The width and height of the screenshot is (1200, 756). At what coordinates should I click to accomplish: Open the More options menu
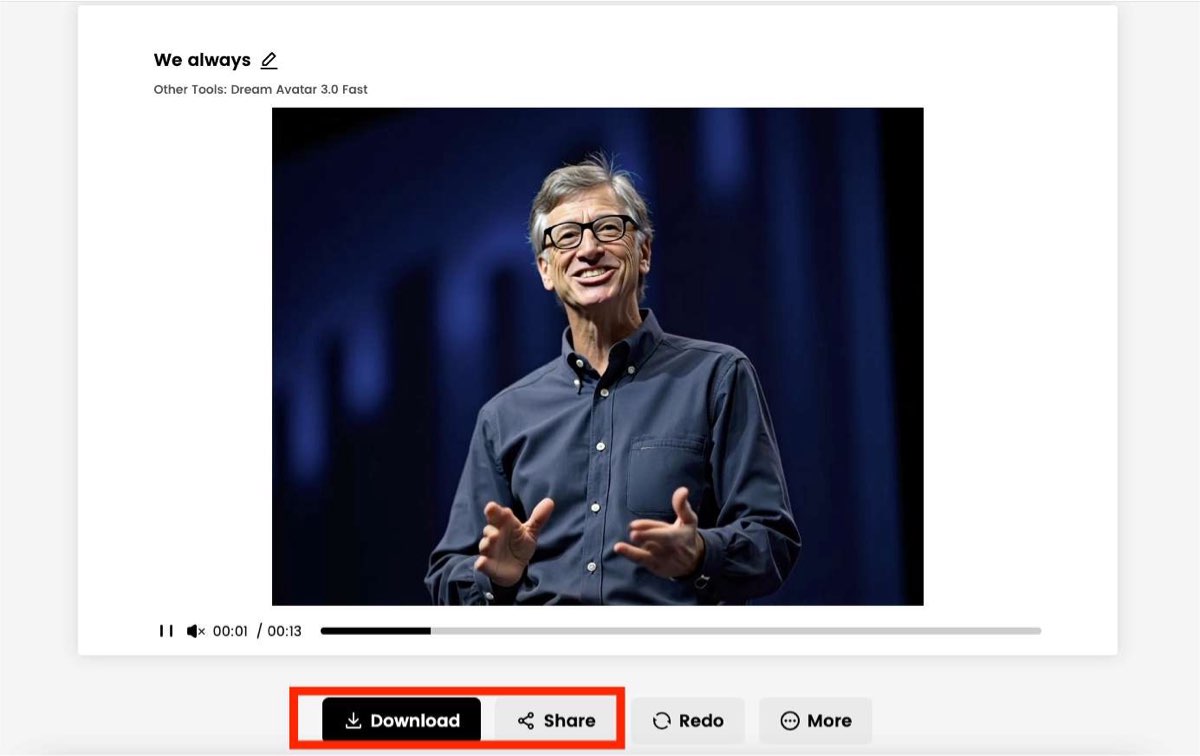816,720
